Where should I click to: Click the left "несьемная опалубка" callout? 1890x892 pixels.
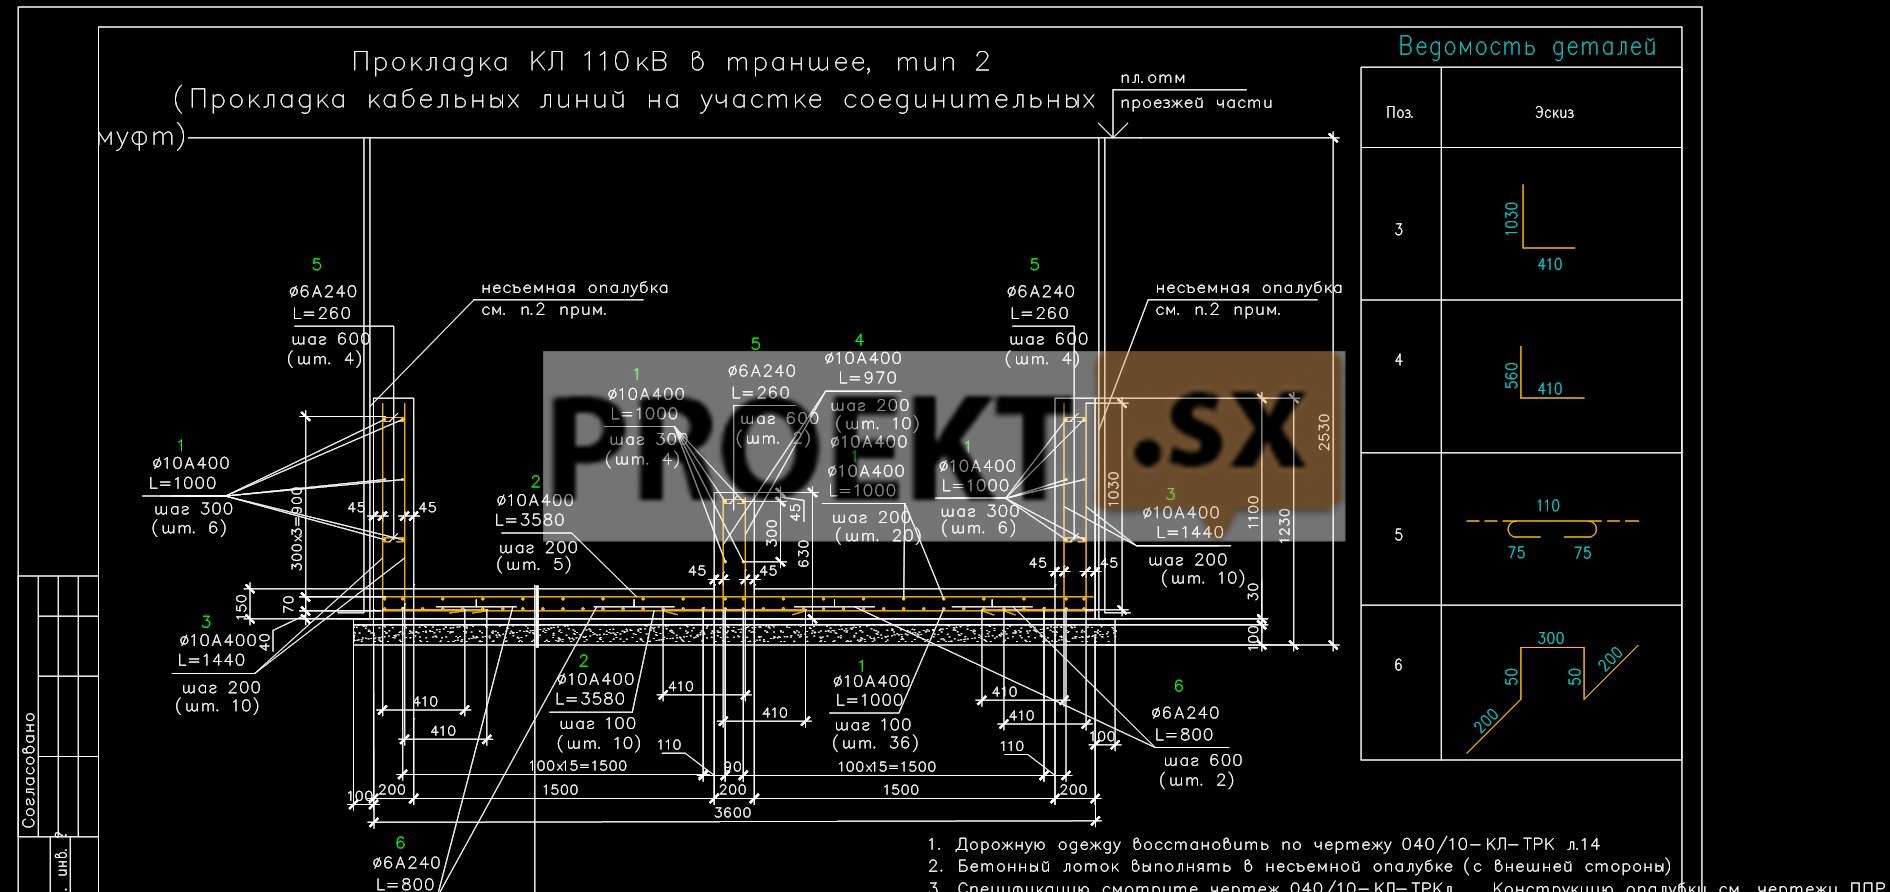(x=575, y=288)
